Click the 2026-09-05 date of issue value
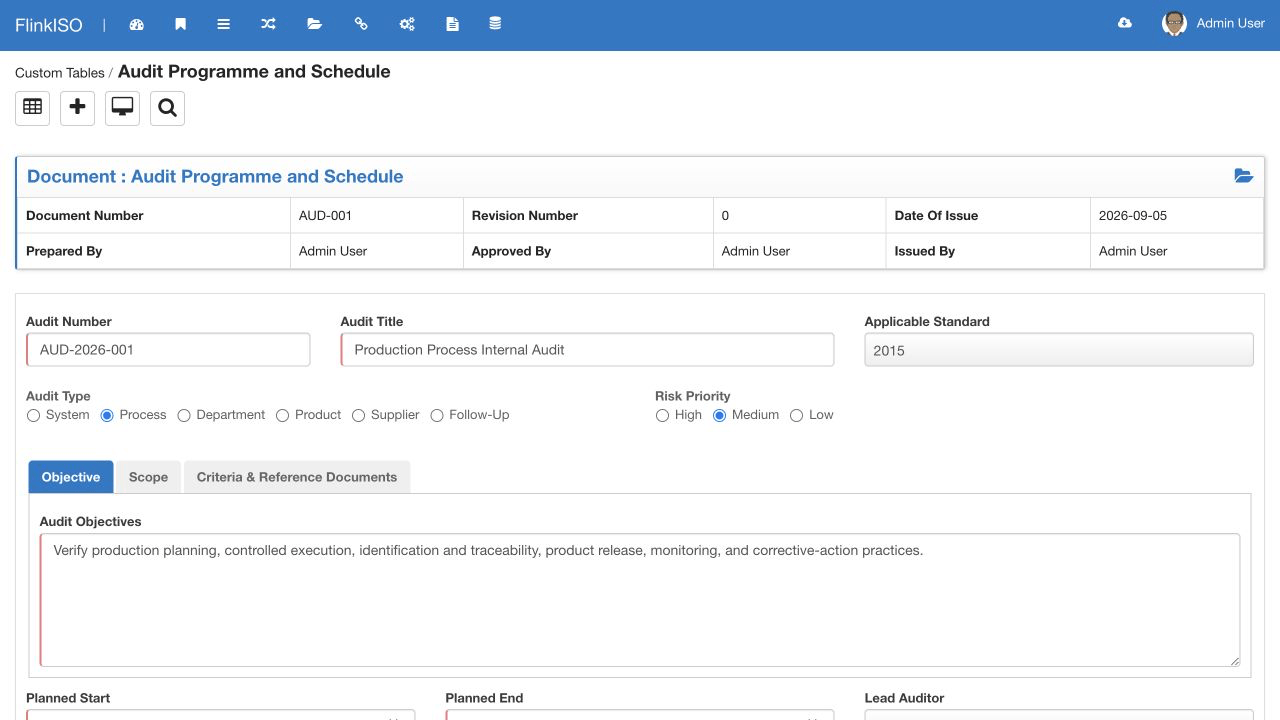The height and width of the screenshot is (720, 1280). point(1133,215)
